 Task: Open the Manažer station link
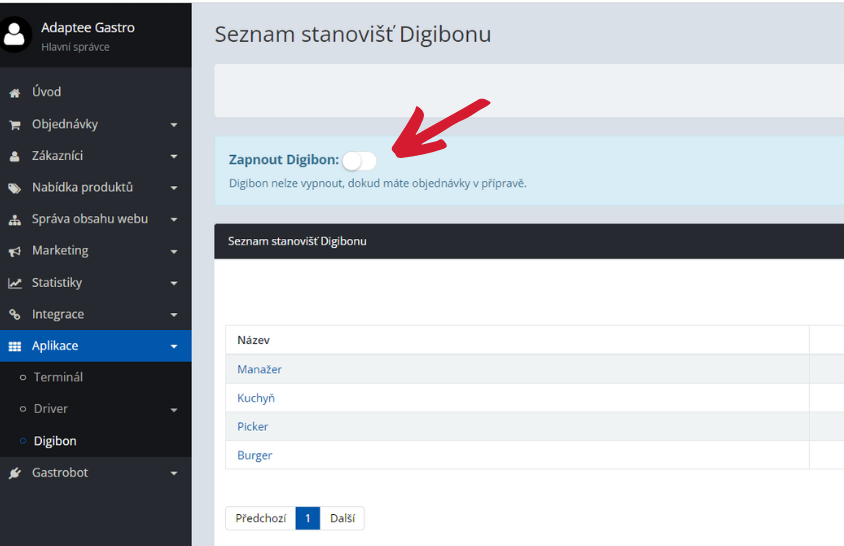(x=259, y=369)
